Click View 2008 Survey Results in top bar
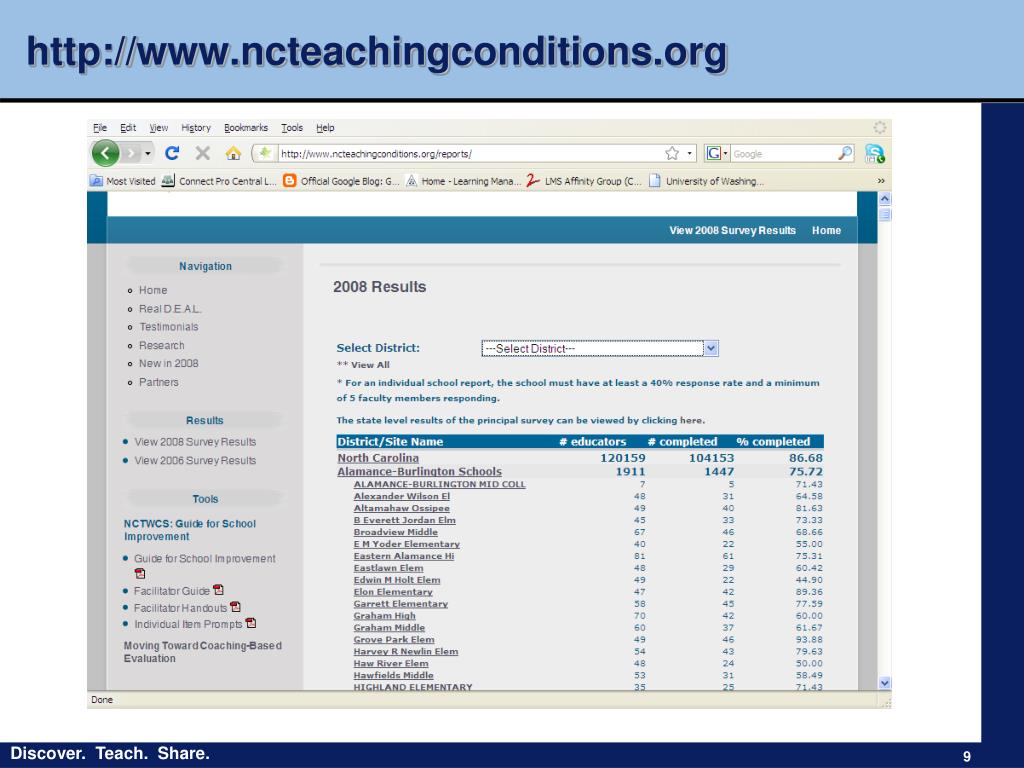This screenshot has width=1024, height=768. 732,230
